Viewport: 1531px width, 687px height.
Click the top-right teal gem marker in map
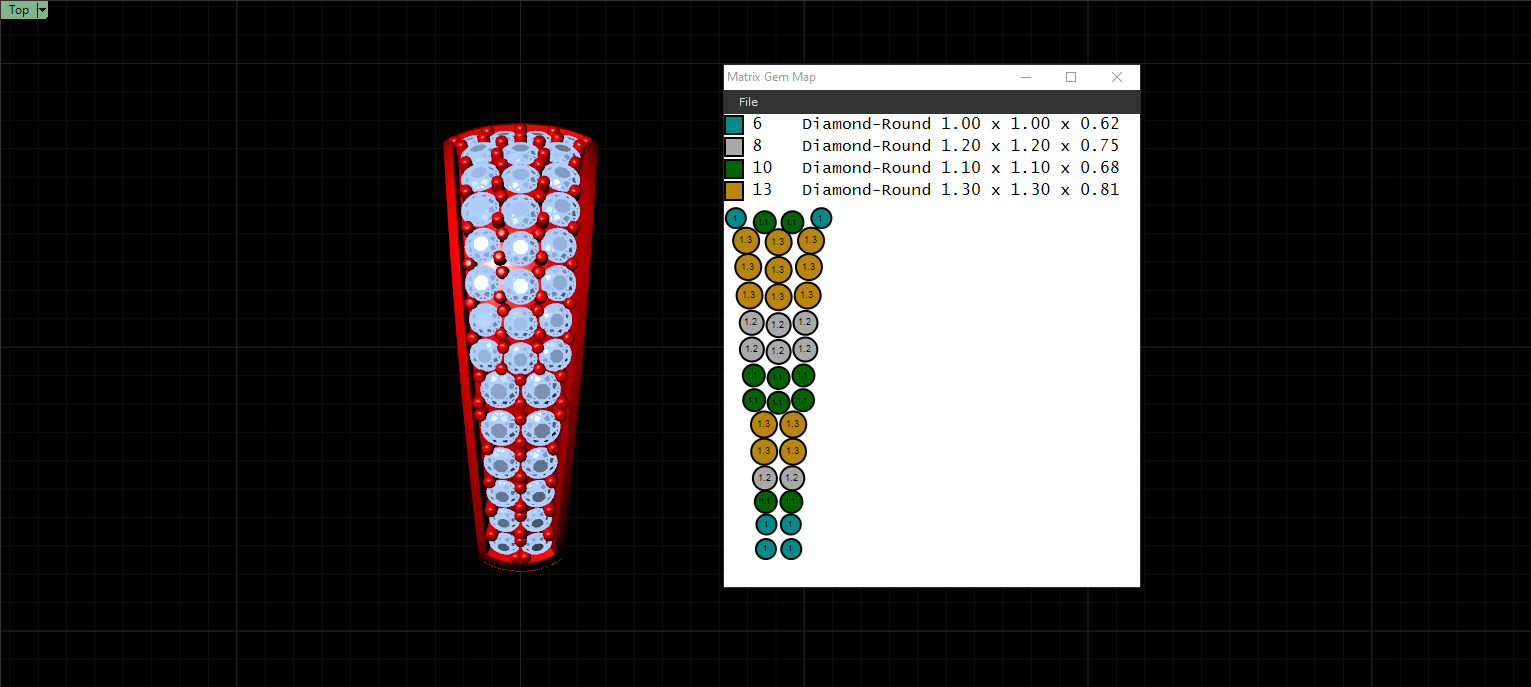[821, 218]
